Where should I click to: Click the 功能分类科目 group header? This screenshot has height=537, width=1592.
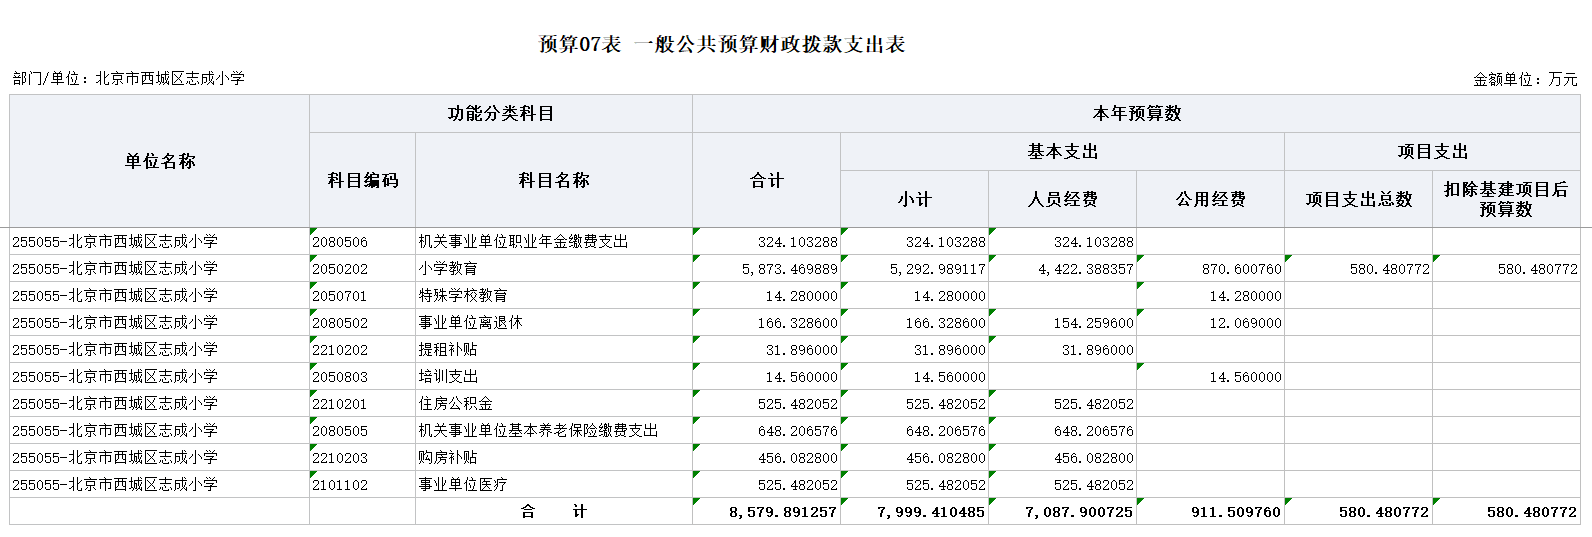click(500, 114)
